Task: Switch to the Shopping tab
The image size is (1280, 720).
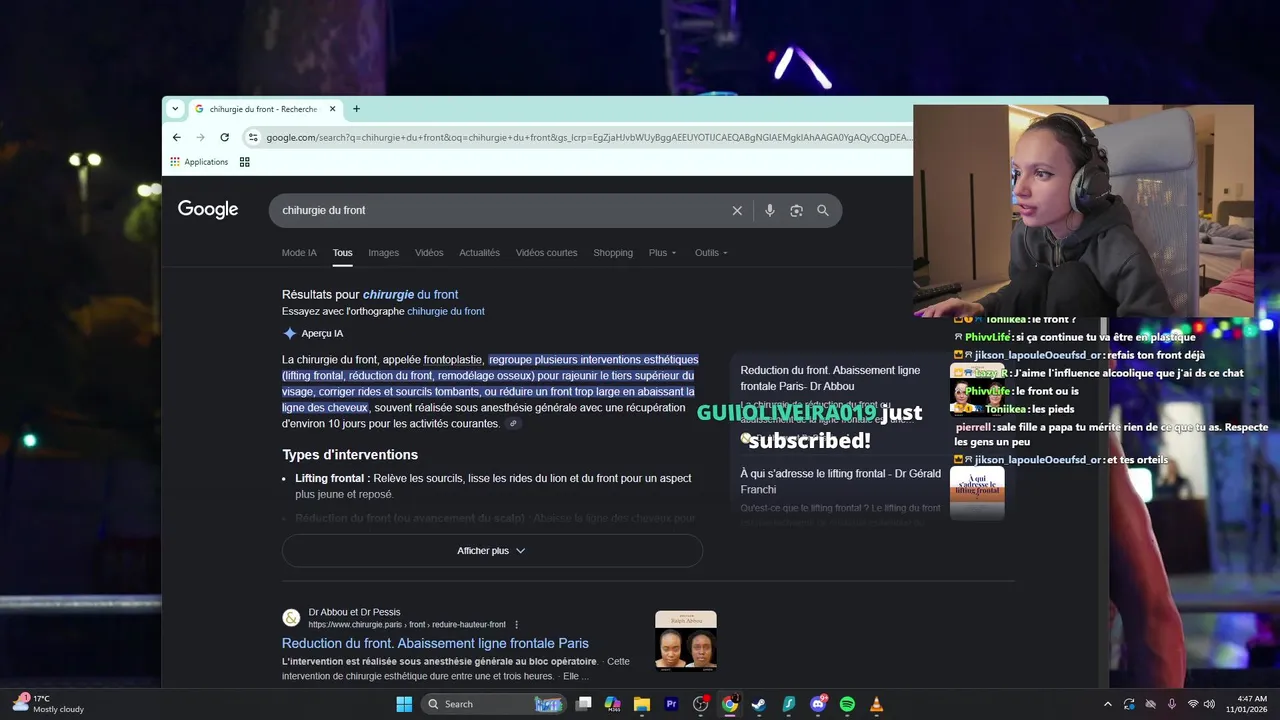Action: (613, 253)
